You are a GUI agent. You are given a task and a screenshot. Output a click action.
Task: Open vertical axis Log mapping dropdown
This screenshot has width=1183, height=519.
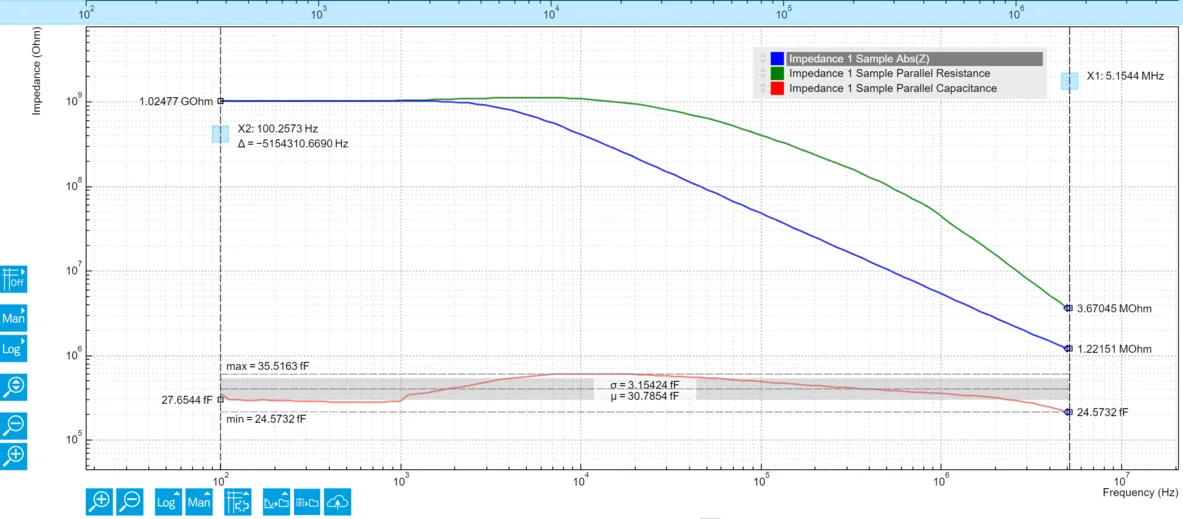pyautogui.click(x=14, y=350)
